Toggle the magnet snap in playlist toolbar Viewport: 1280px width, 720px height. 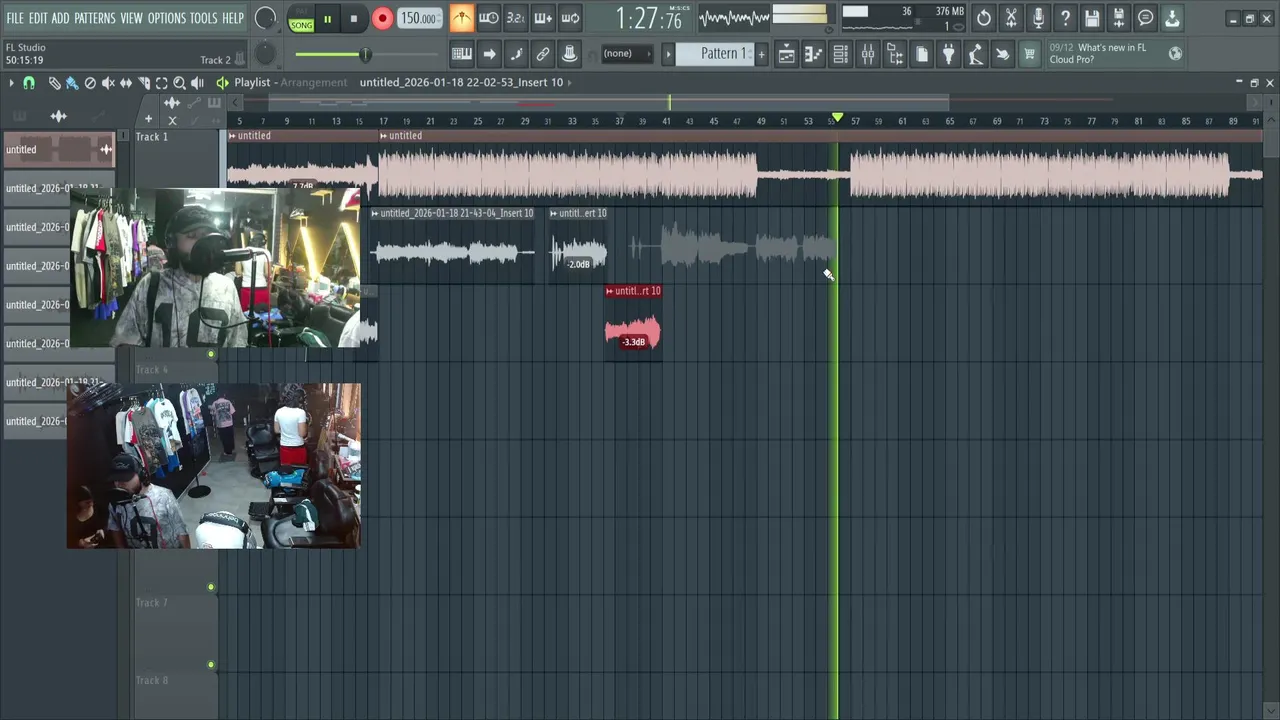click(x=29, y=83)
